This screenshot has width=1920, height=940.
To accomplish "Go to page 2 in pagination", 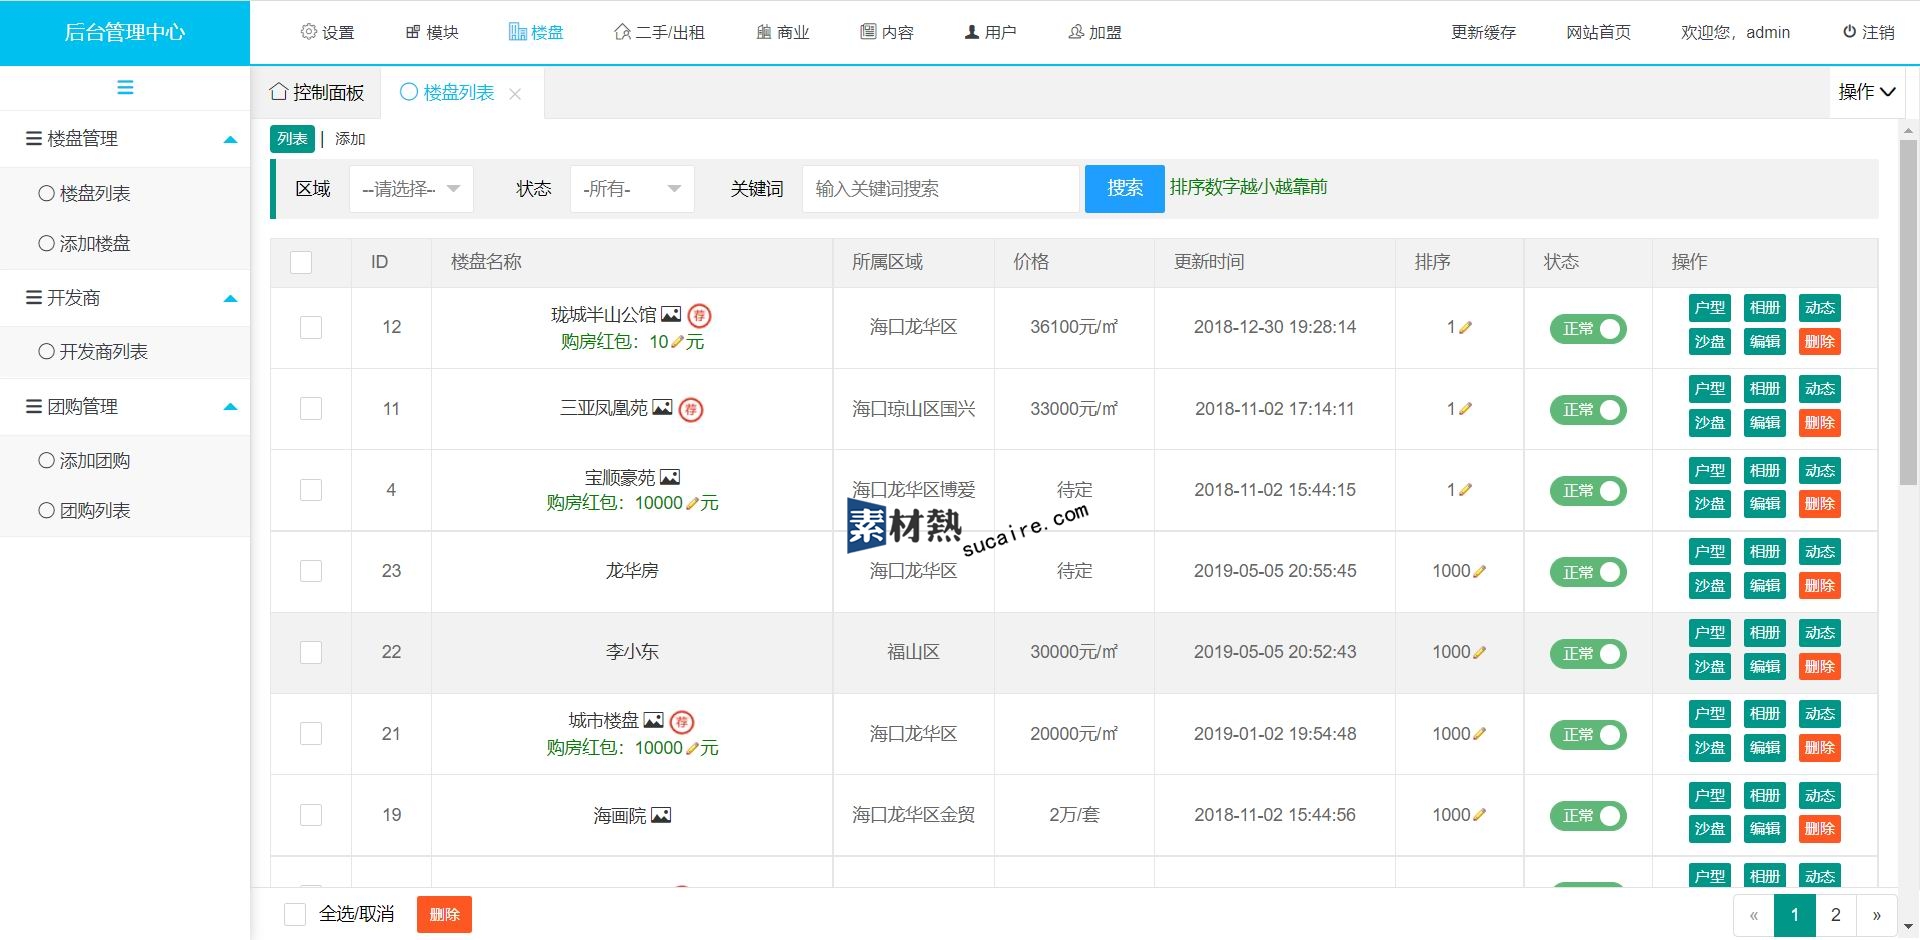I will [x=1836, y=915].
